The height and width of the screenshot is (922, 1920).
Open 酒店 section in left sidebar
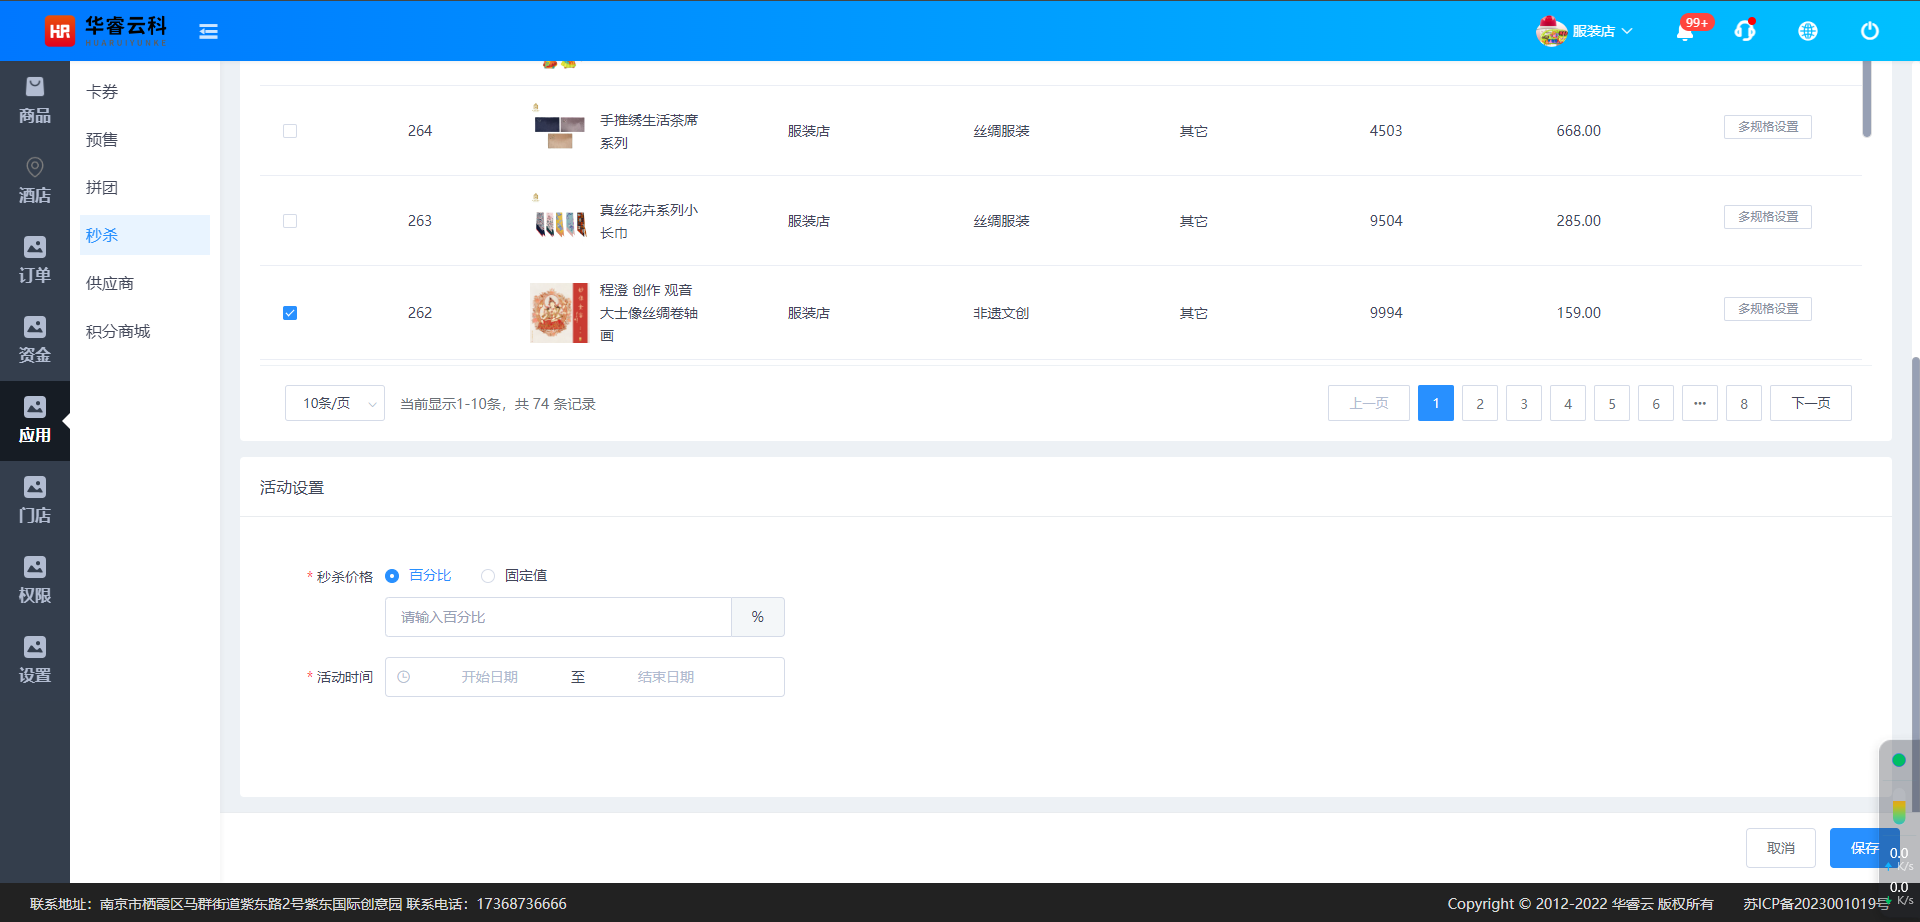tap(35, 181)
